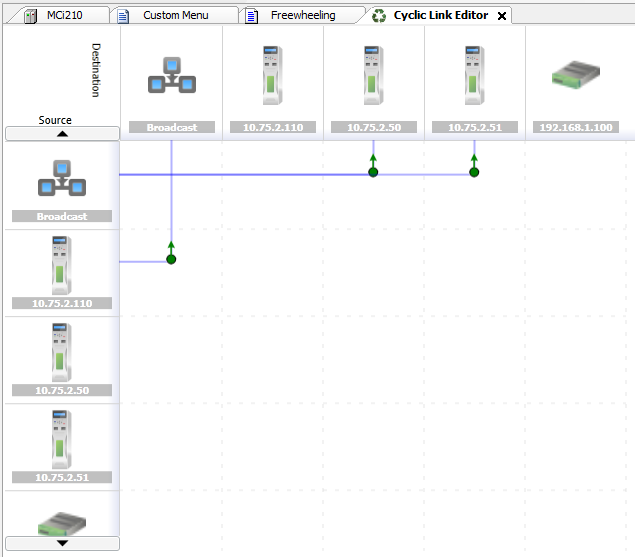Click the 10.75.2.51 source drive icon
Screen dimensions: 635x557
(x=62, y=439)
